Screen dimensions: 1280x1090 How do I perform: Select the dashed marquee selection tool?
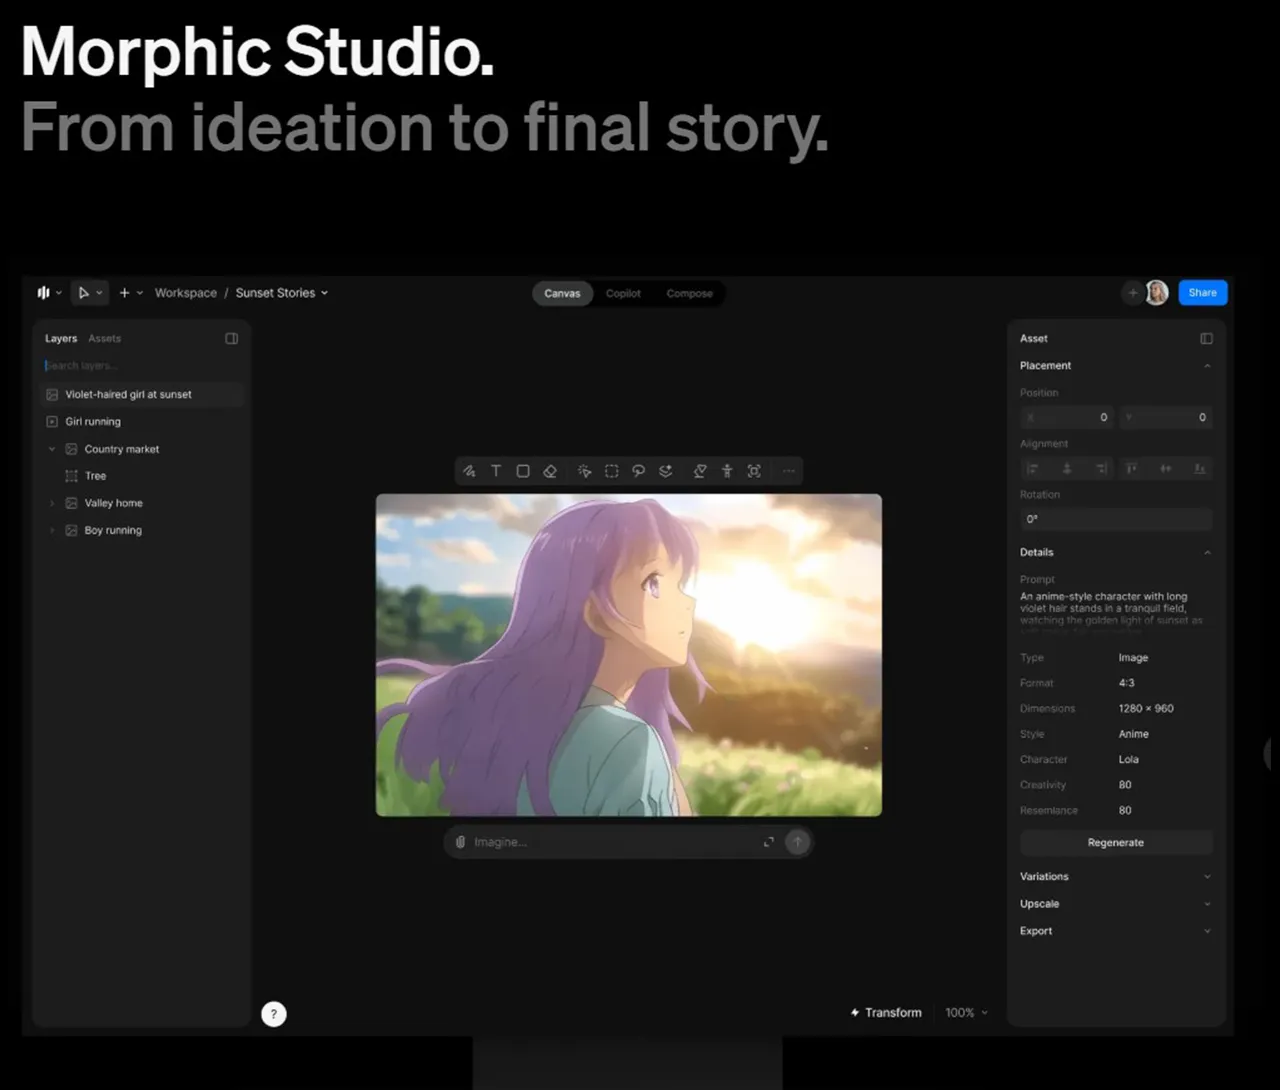[x=612, y=470]
